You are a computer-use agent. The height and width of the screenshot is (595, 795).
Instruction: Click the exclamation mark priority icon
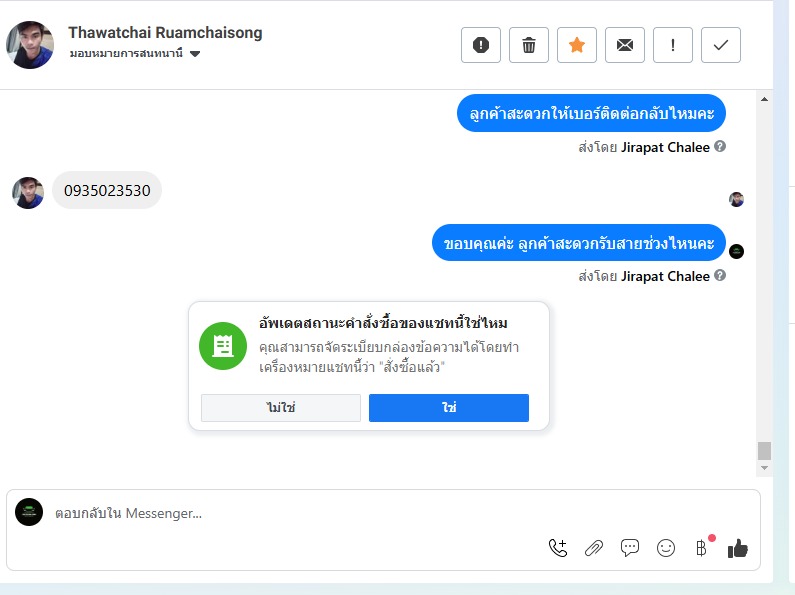point(673,45)
